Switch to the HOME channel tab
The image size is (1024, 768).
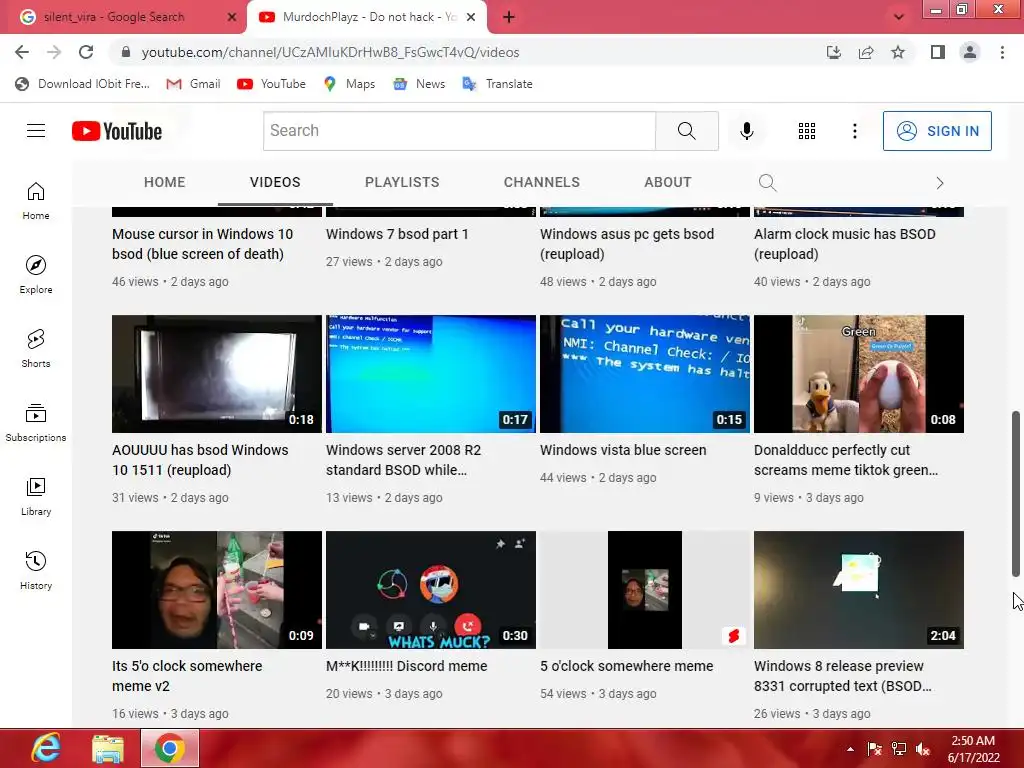(165, 182)
